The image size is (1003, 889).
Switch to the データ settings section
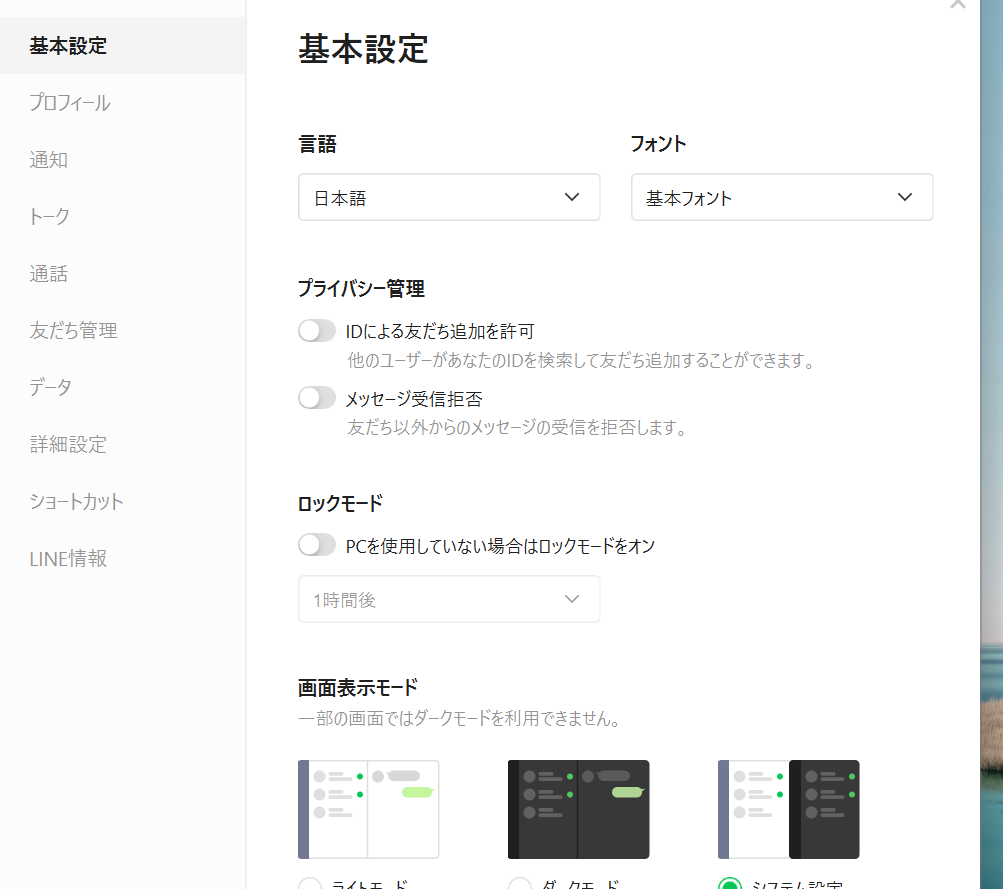51,388
